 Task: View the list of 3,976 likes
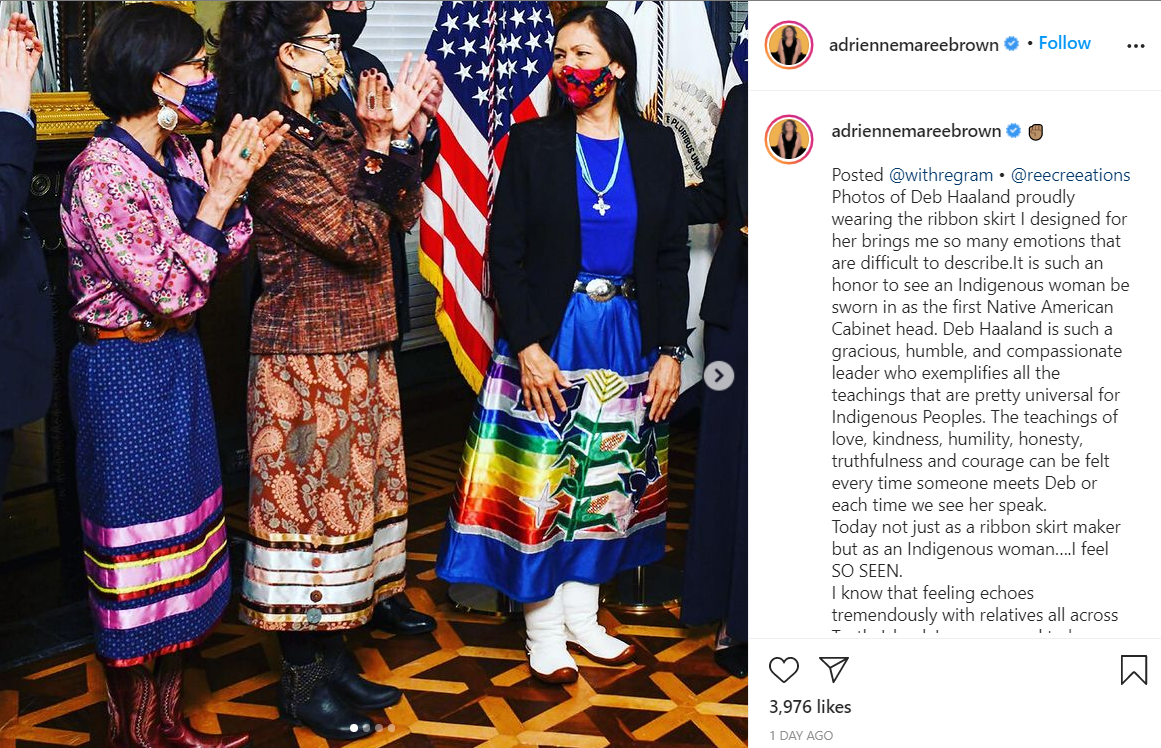pos(810,707)
